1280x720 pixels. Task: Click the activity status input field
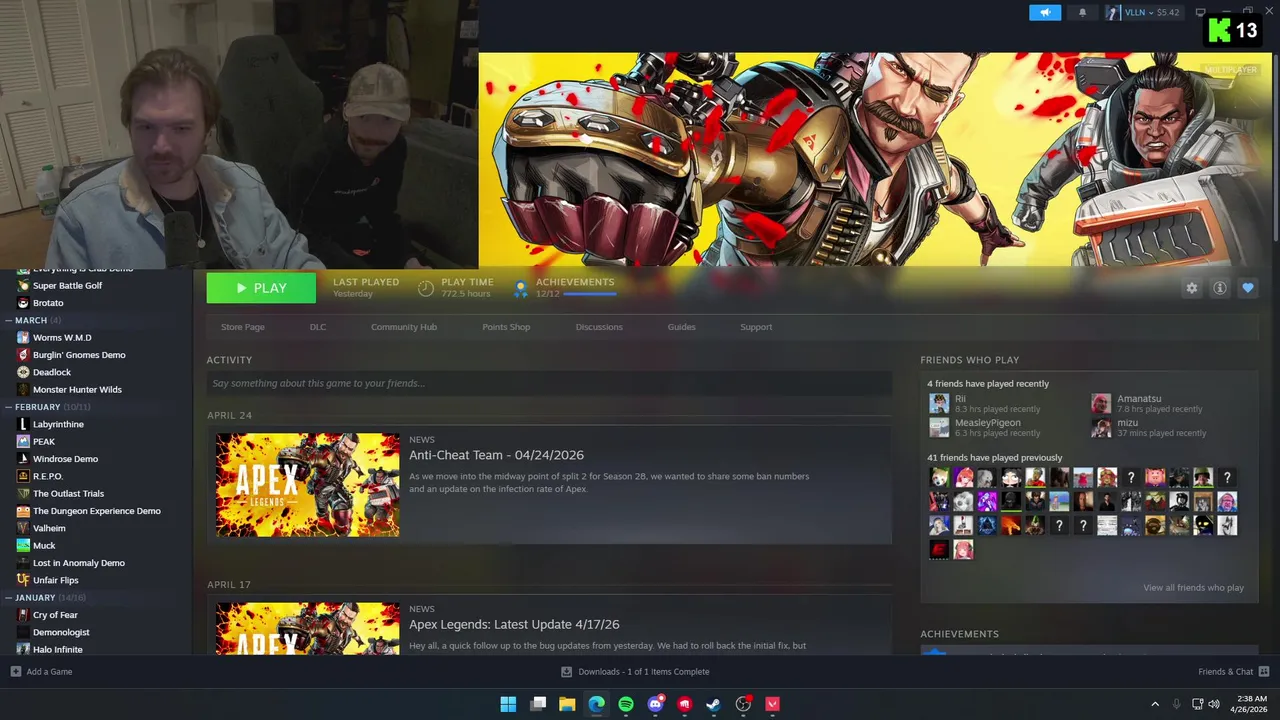tap(549, 383)
